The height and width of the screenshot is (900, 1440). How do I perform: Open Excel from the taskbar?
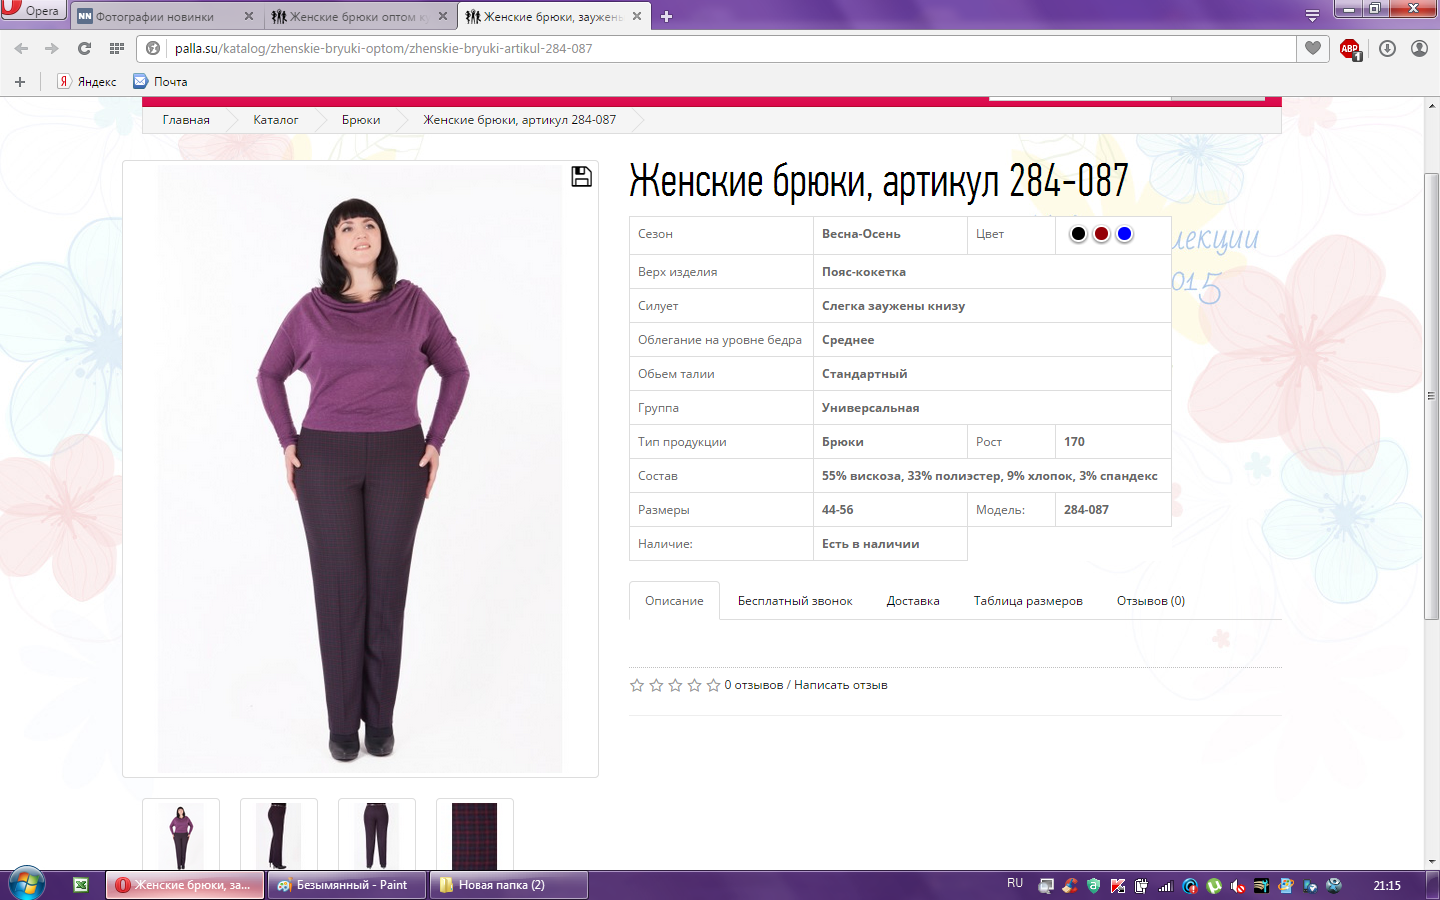81,885
